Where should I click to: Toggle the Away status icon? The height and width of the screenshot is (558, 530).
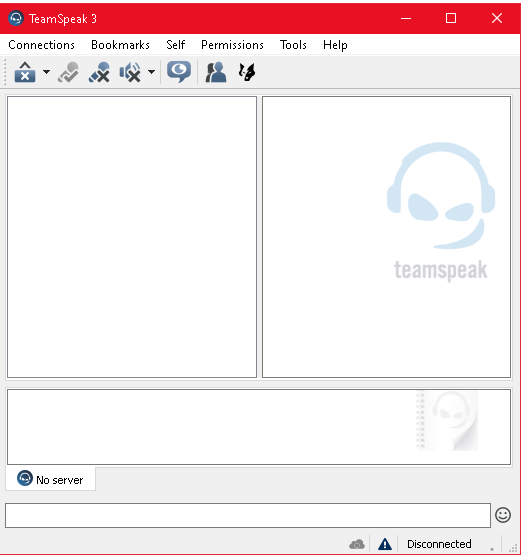68,72
